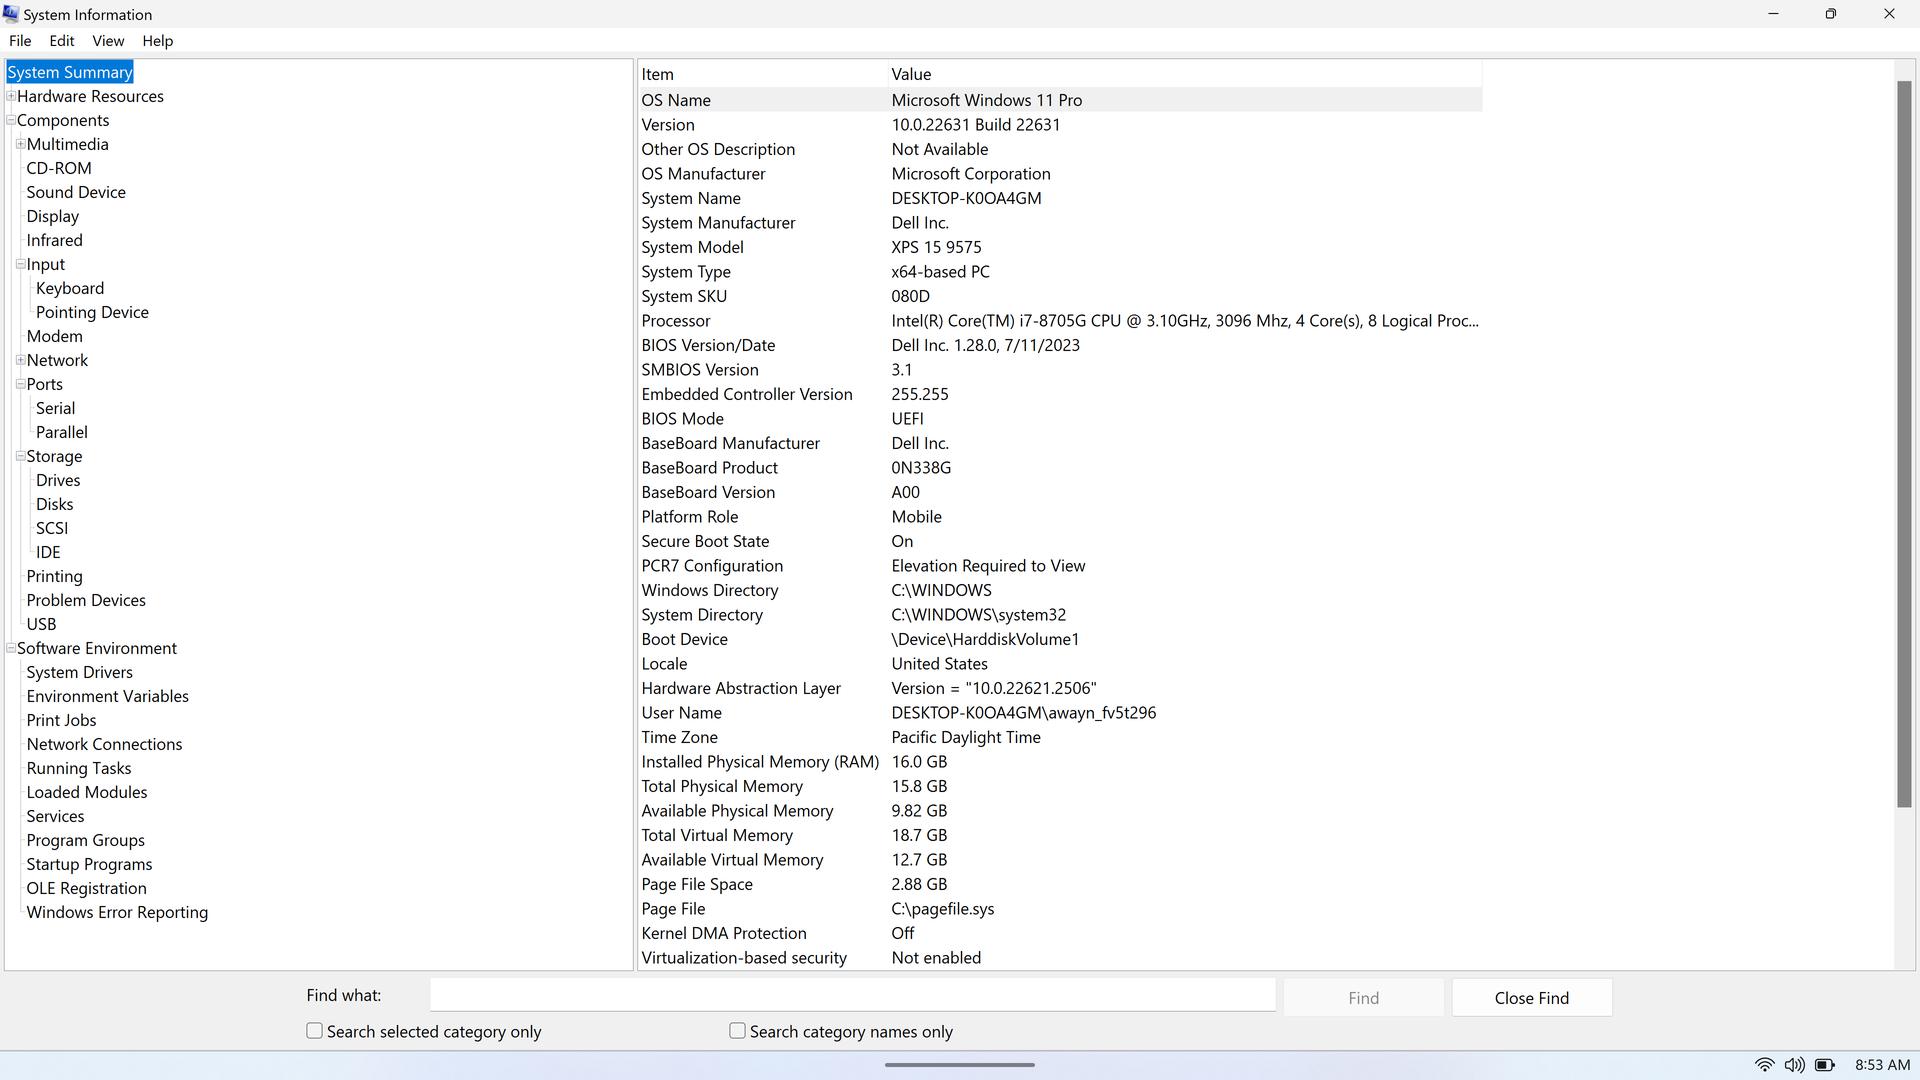The height and width of the screenshot is (1080, 1920).
Task: Open the View menu
Action: 108,41
